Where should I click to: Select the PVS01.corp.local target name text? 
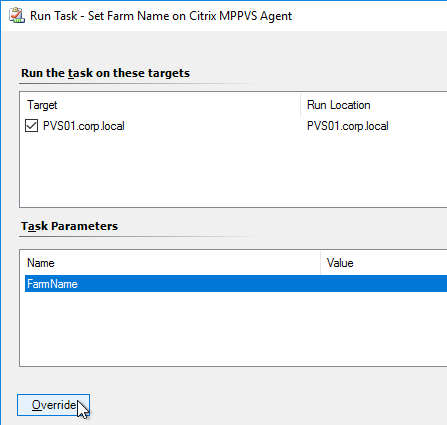click(x=84, y=126)
